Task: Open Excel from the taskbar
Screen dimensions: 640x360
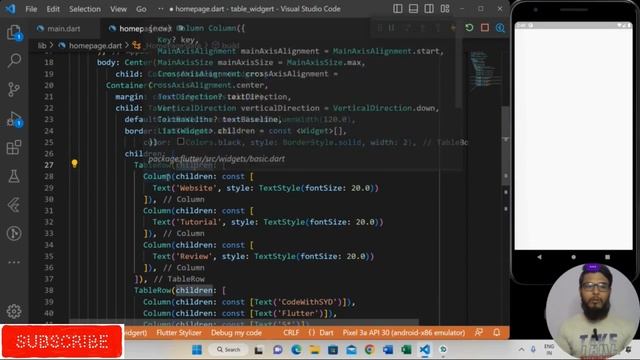Action: pyautogui.click(x=406, y=350)
